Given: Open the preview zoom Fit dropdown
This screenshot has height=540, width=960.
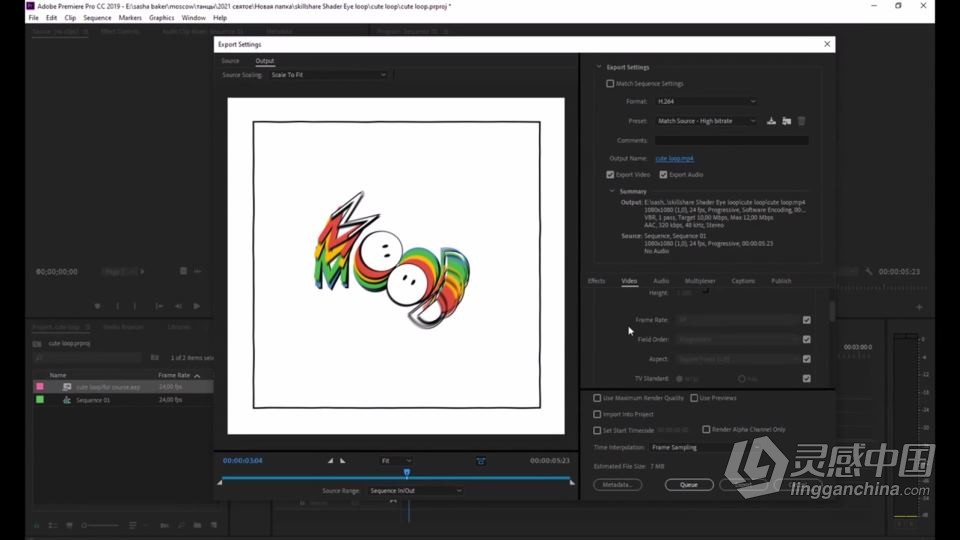Looking at the screenshot, I should pyautogui.click(x=396, y=461).
